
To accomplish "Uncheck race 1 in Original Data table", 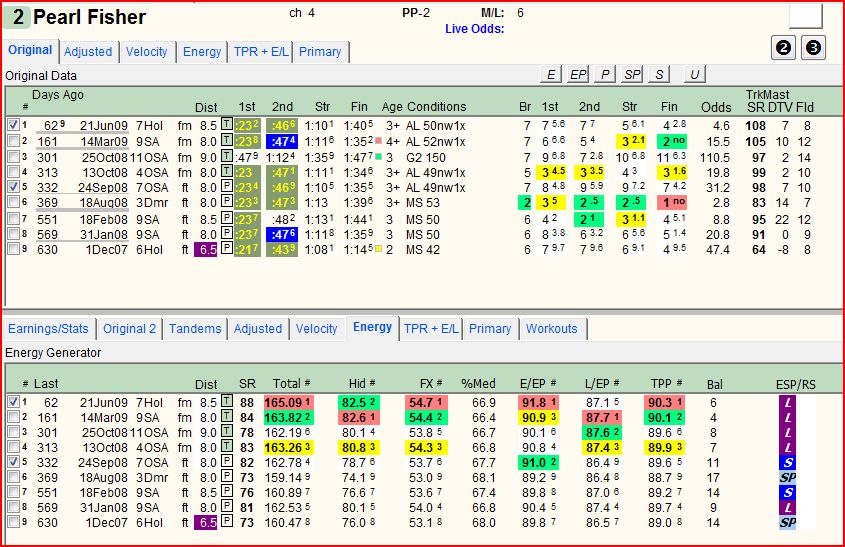I will (x=13, y=125).
